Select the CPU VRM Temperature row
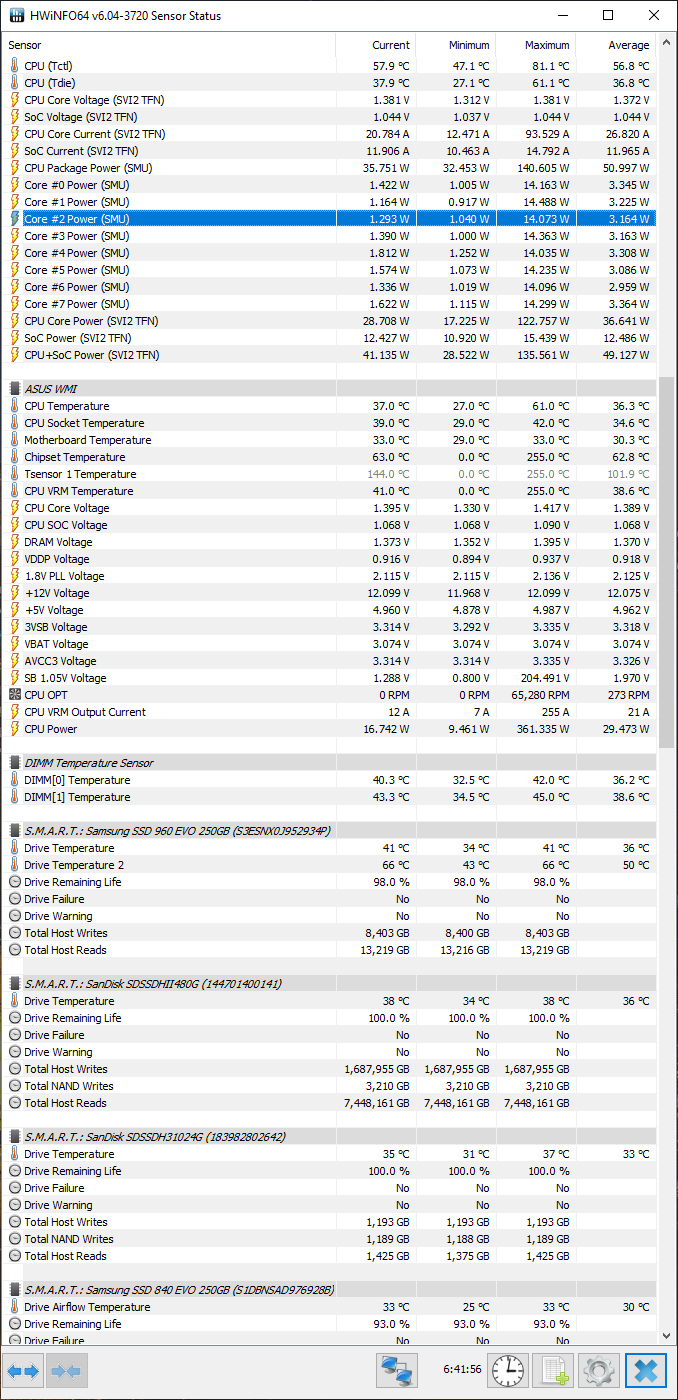 (x=330, y=490)
